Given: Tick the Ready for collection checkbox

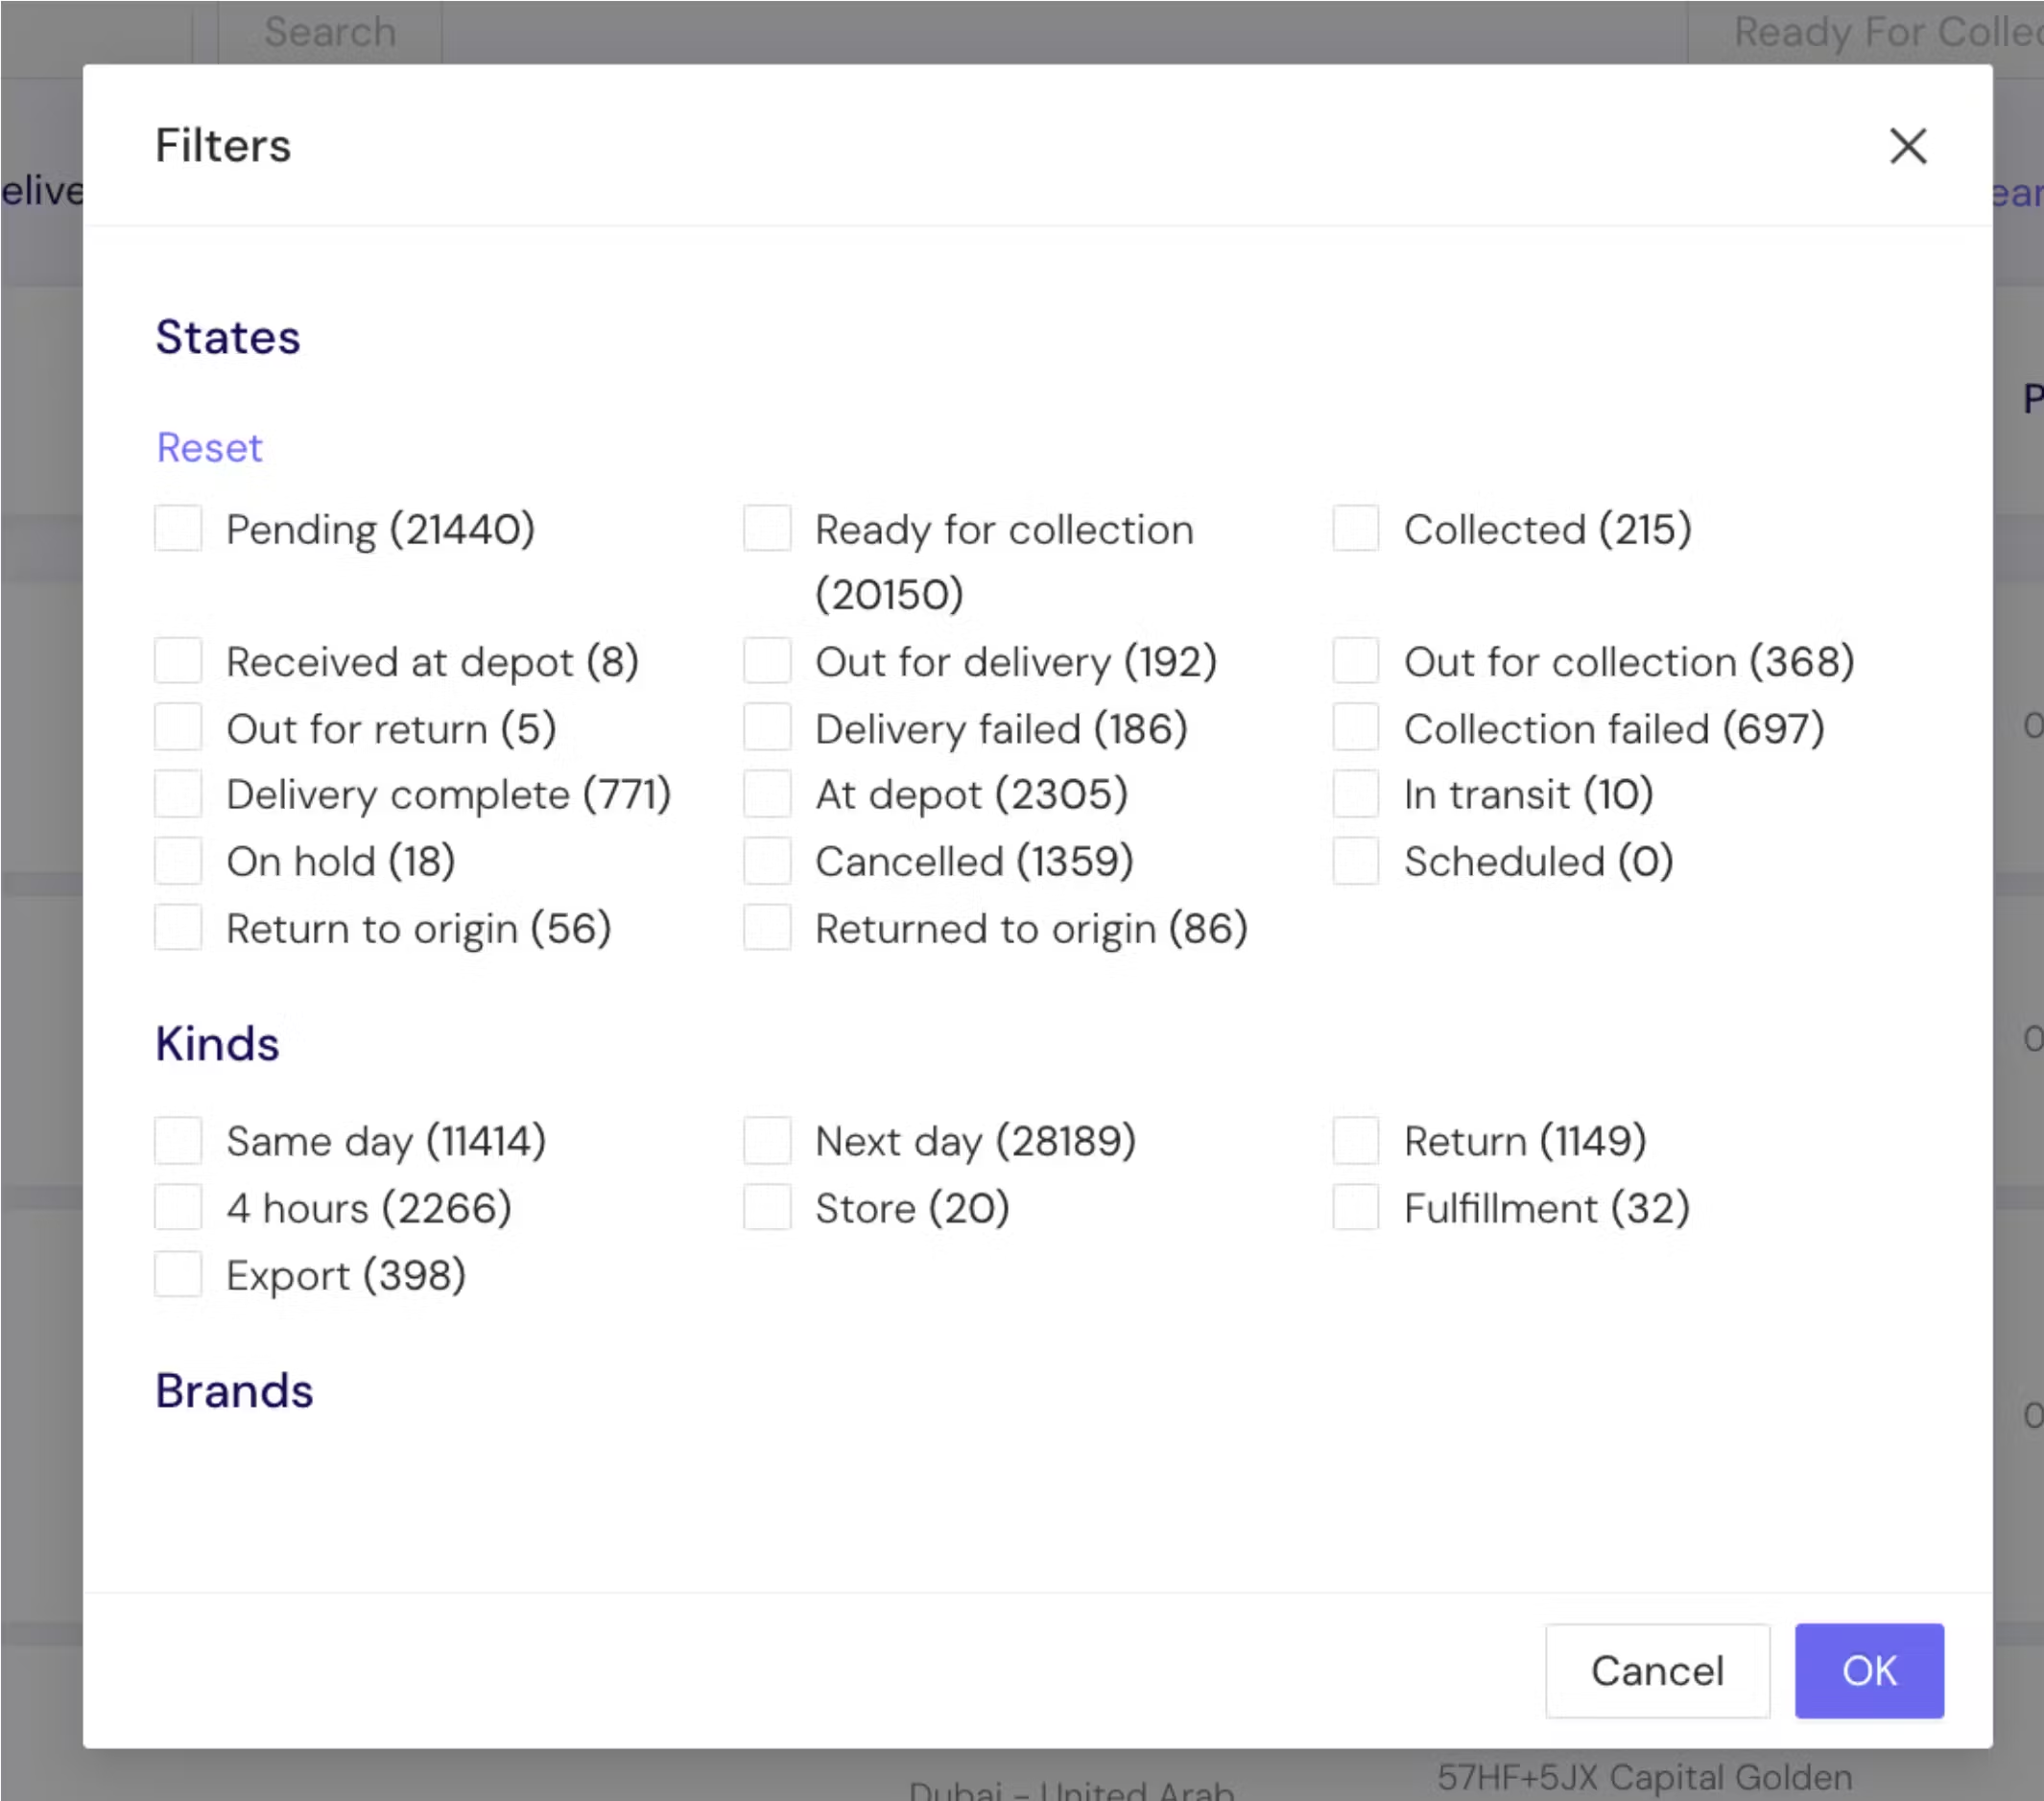Looking at the screenshot, I should click(x=767, y=528).
